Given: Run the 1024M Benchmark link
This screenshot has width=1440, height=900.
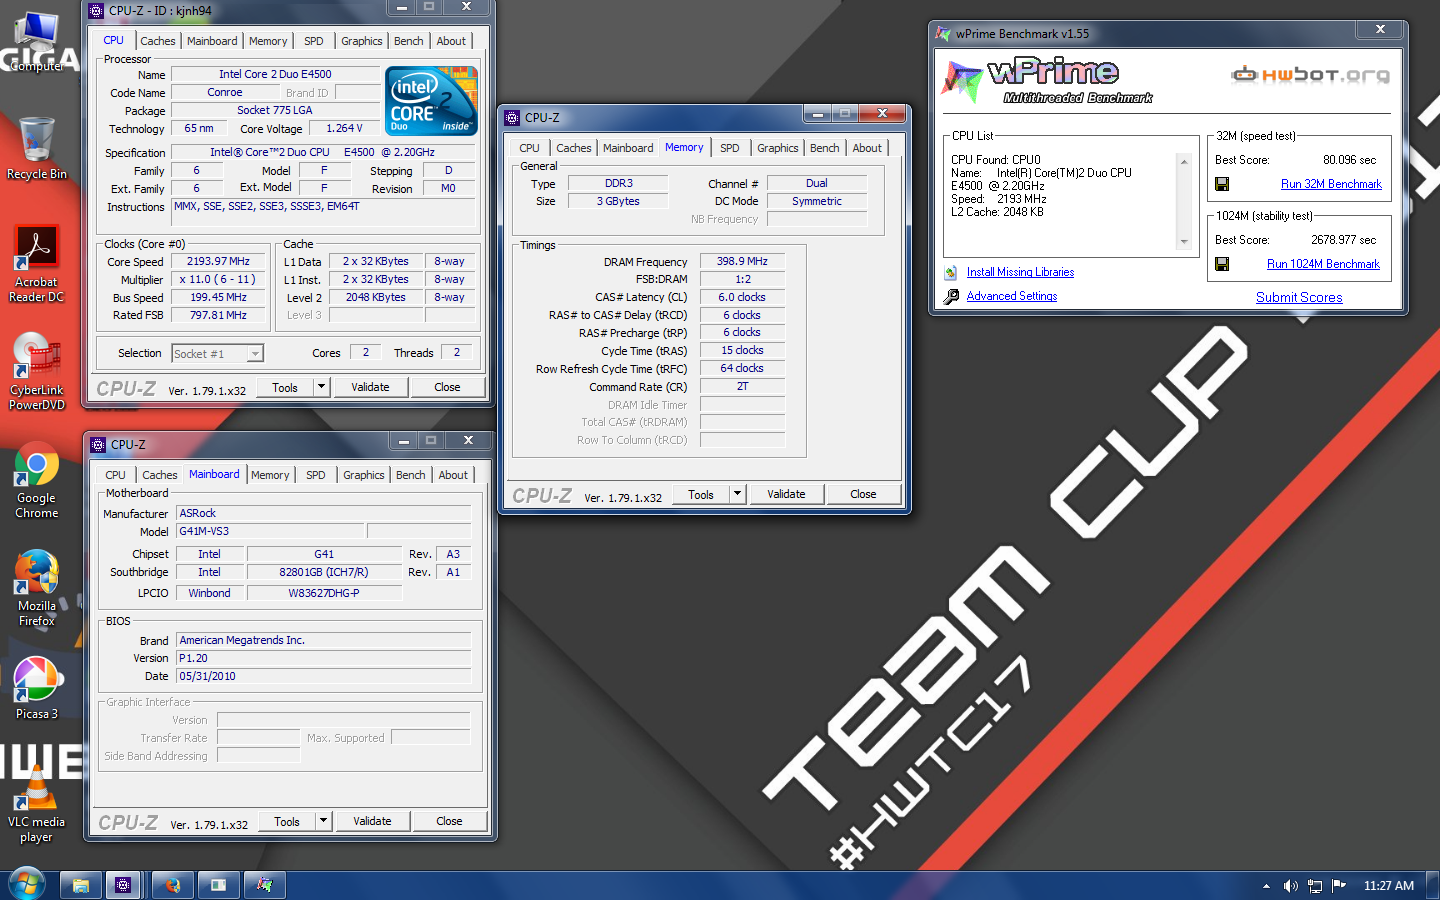Looking at the screenshot, I should pyautogui.click(x=1323, y=264).
